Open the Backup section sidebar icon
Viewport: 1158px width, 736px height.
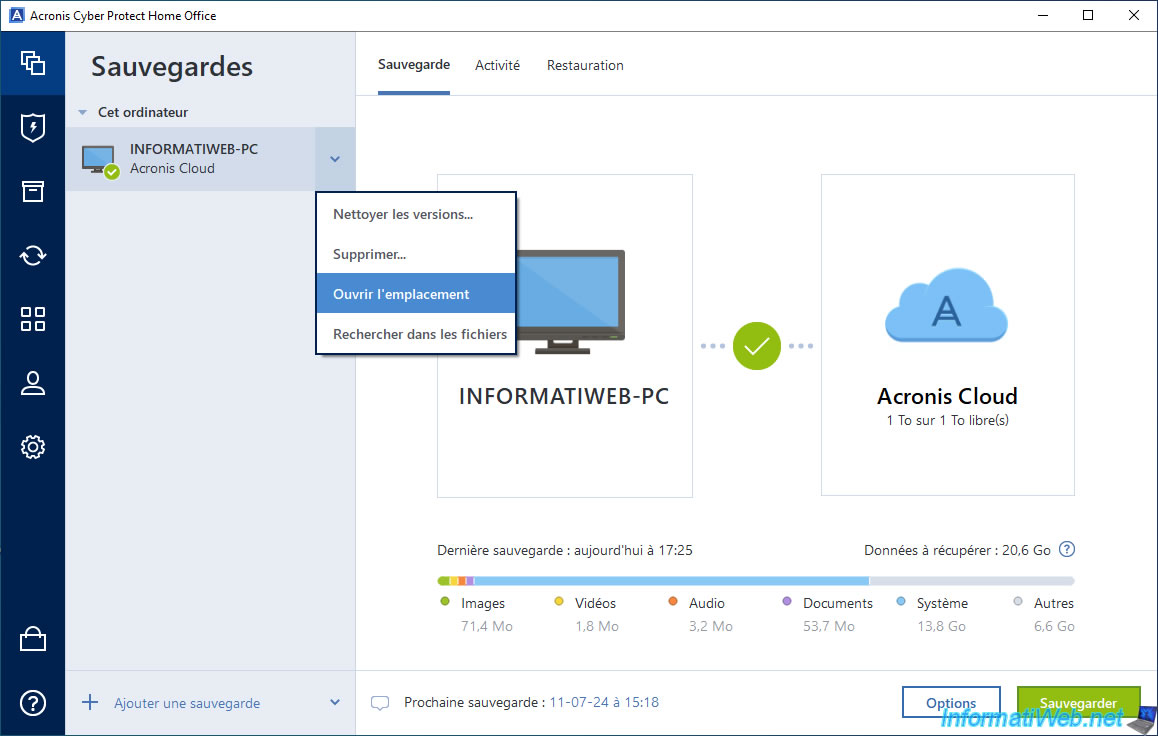coord(32,63)
